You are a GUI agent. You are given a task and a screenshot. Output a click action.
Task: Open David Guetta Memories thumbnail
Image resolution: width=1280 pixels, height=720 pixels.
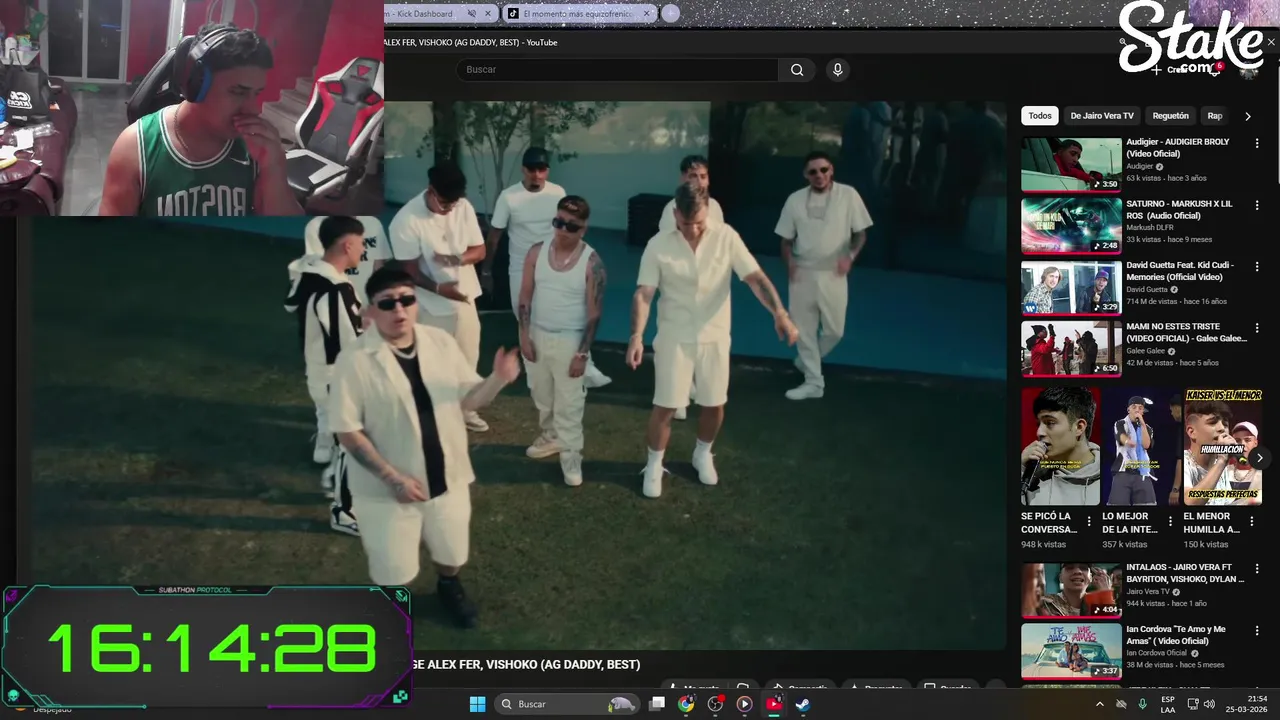point(1071,288)
